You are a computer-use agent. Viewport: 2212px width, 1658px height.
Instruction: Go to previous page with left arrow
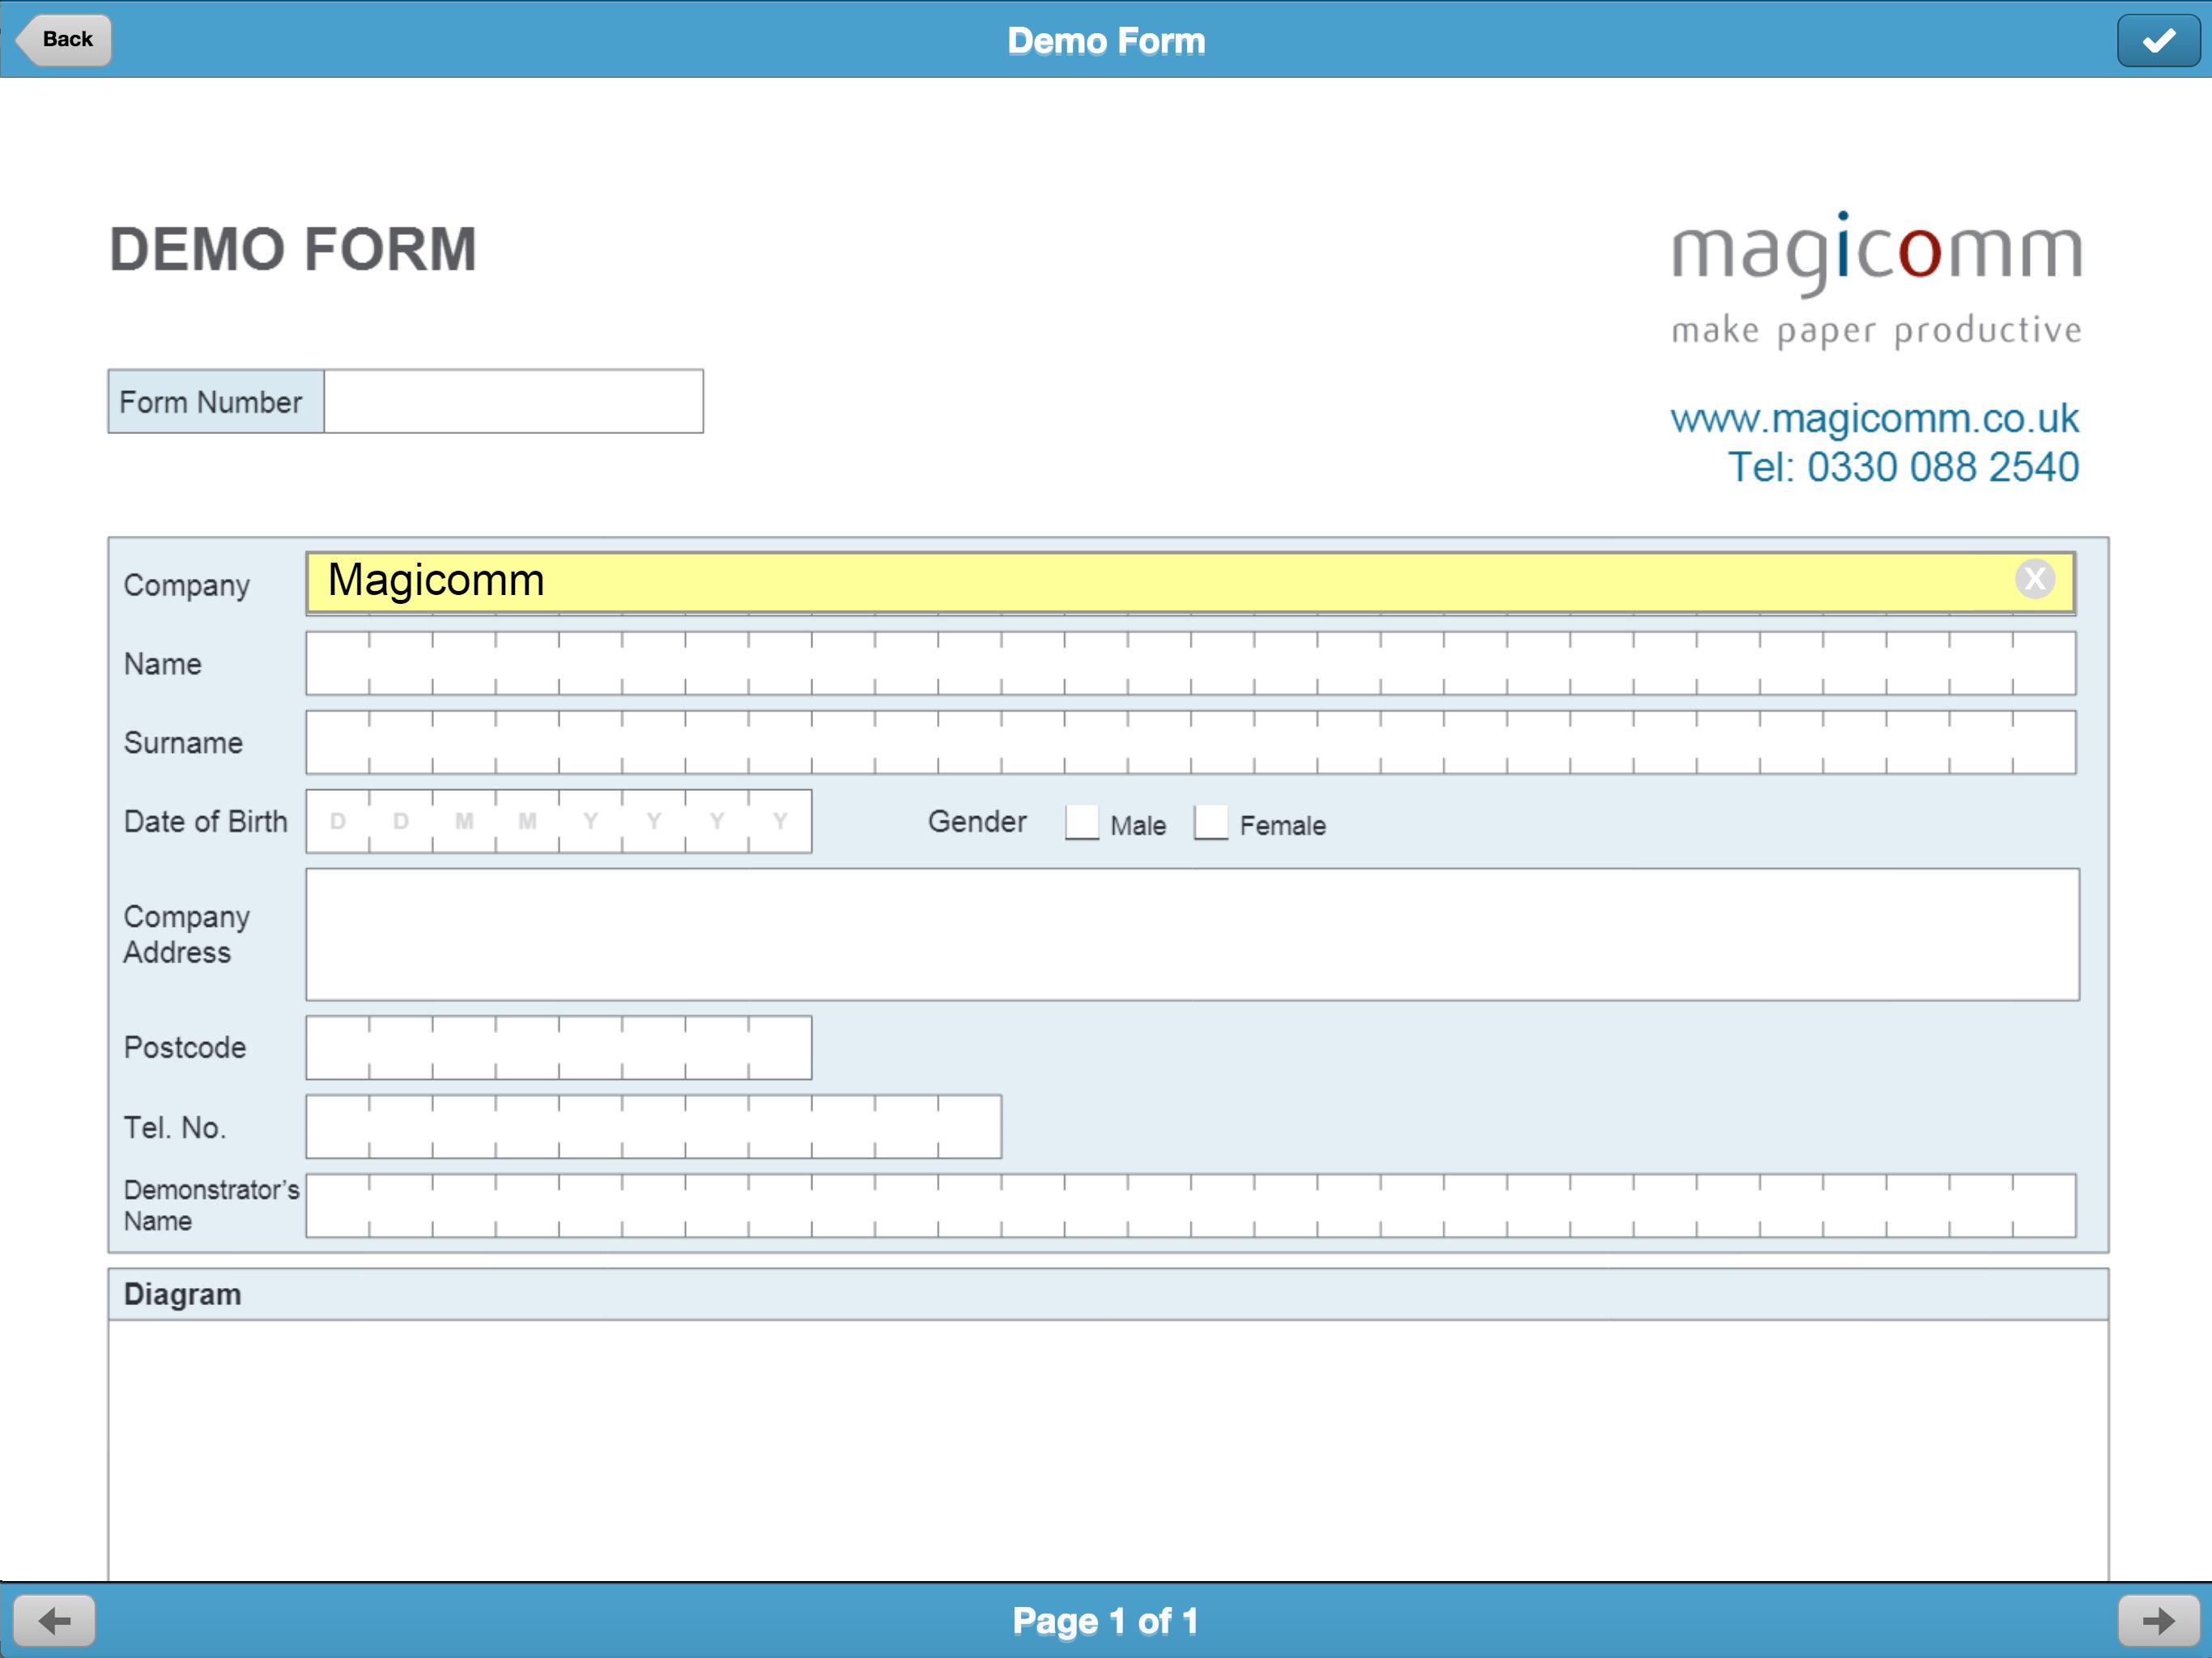pyautogui.click(x=55, y=1620)
